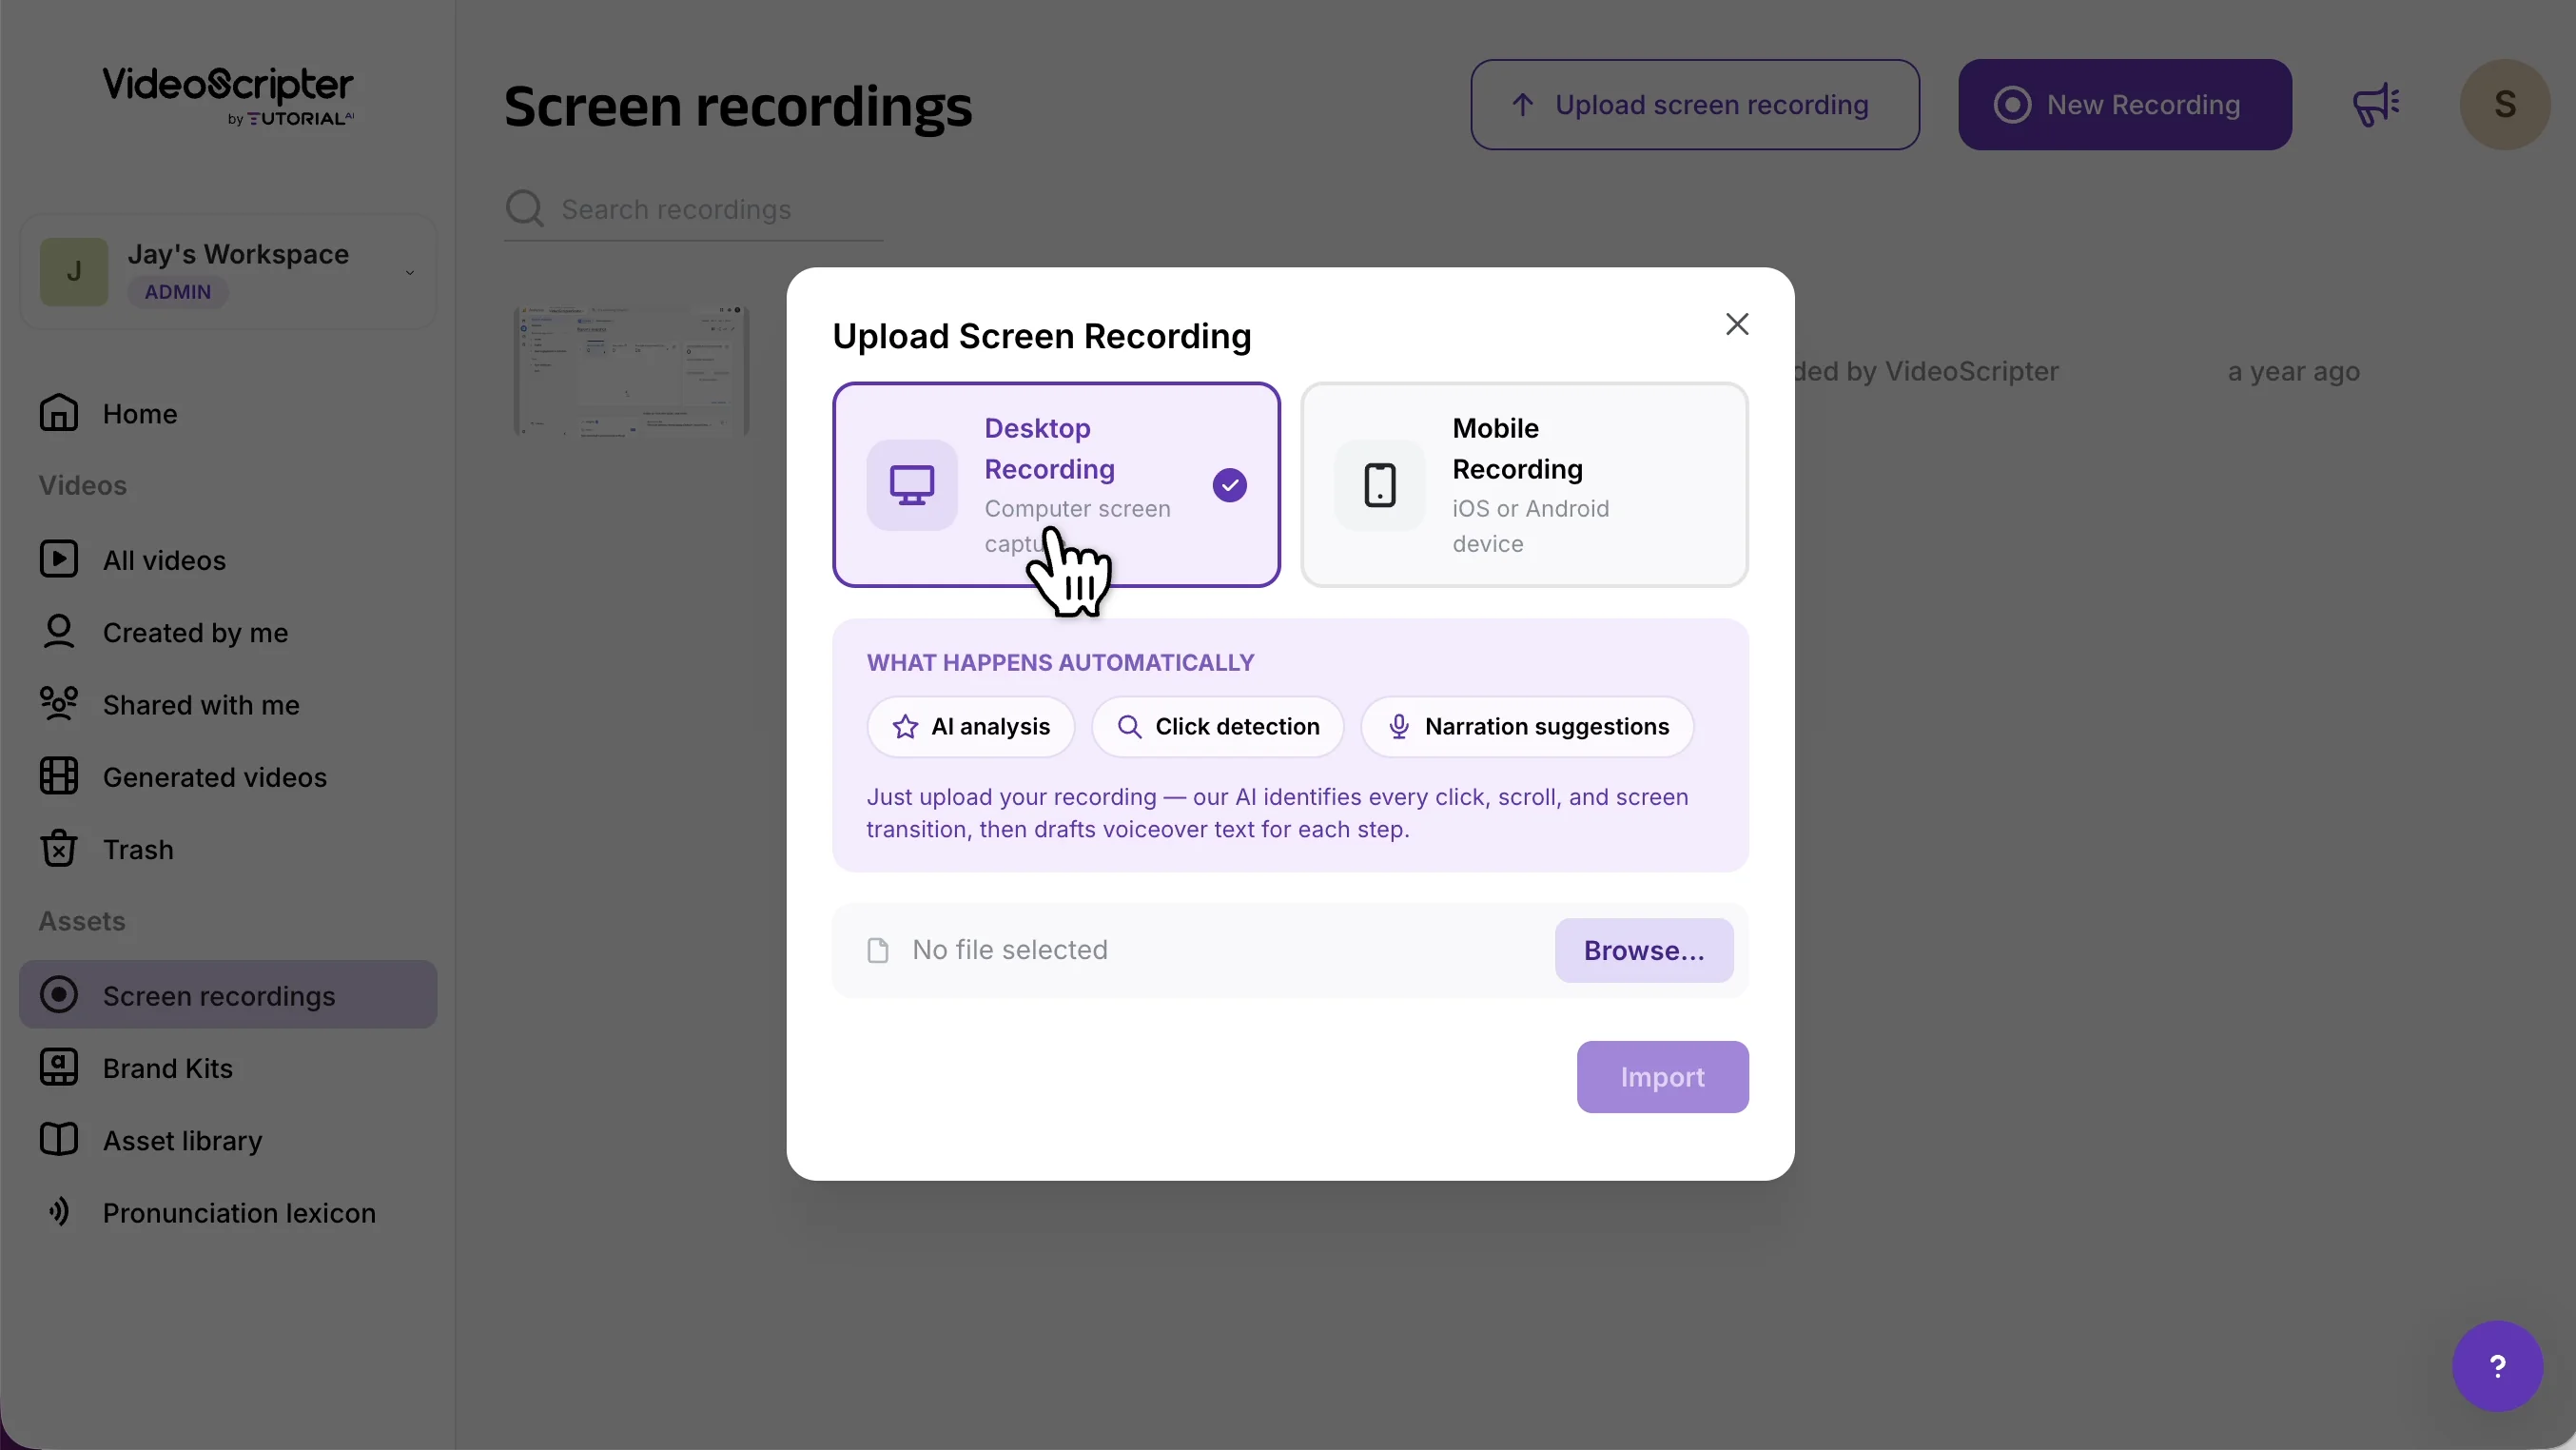Click the J workspace avatar
The image size is (2576, 1450).
[74, 272]
